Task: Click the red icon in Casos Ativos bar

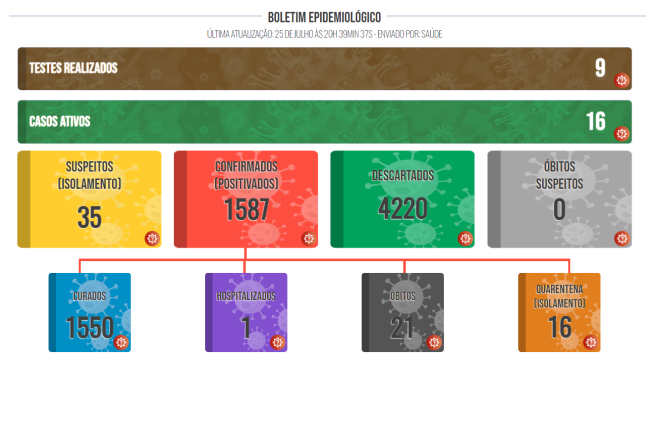Action: coord(621,133)
